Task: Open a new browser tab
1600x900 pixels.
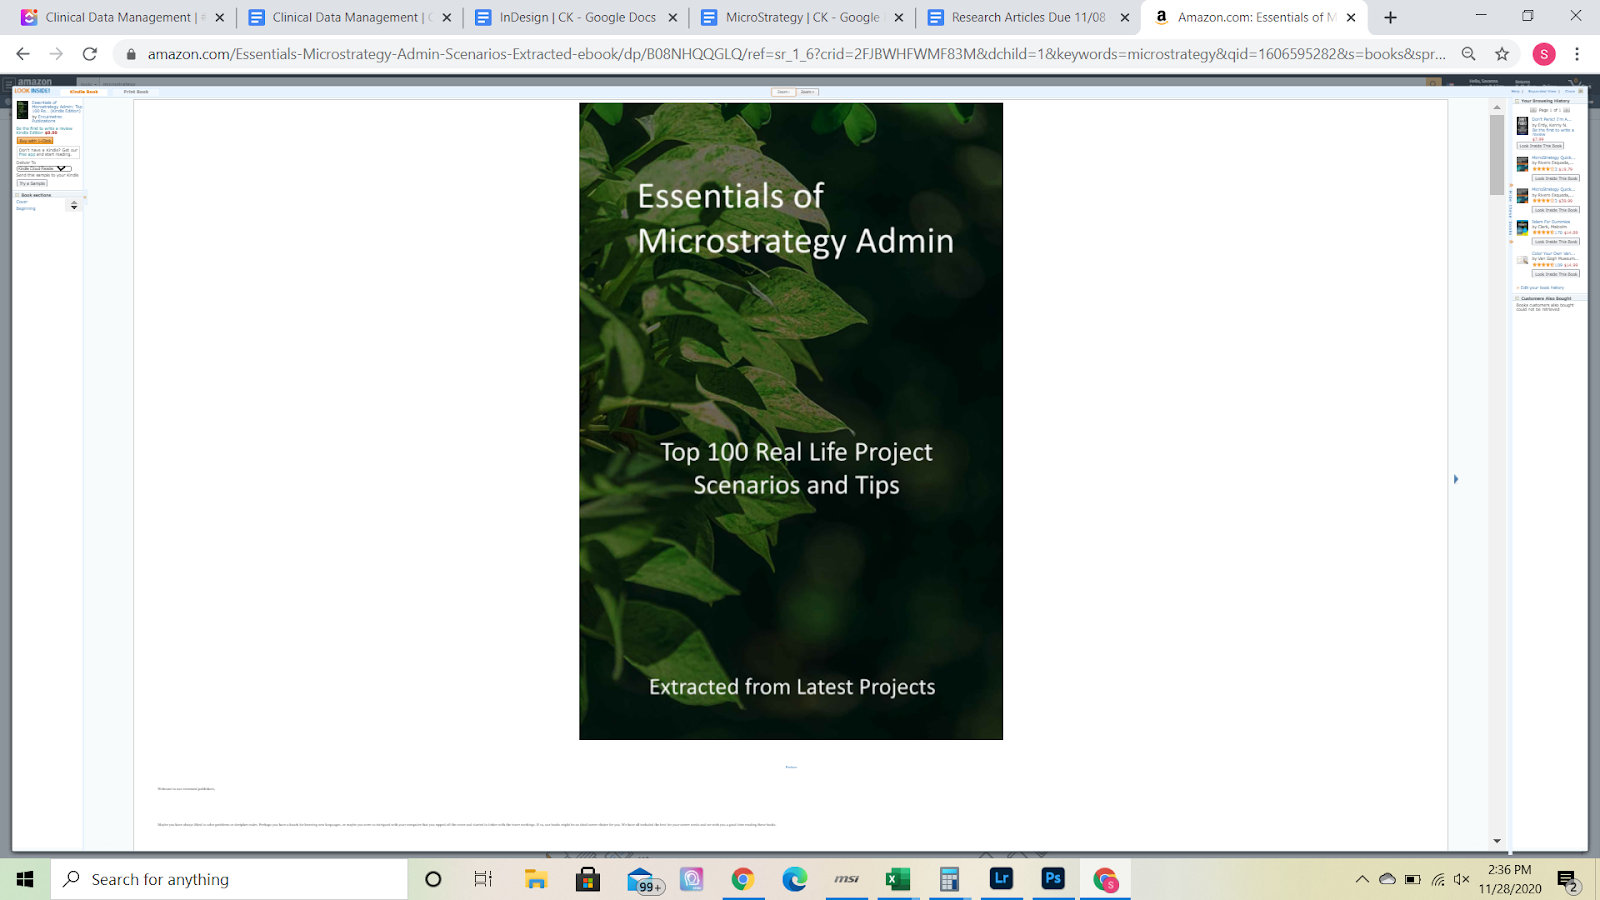Action: (1390, 17)
